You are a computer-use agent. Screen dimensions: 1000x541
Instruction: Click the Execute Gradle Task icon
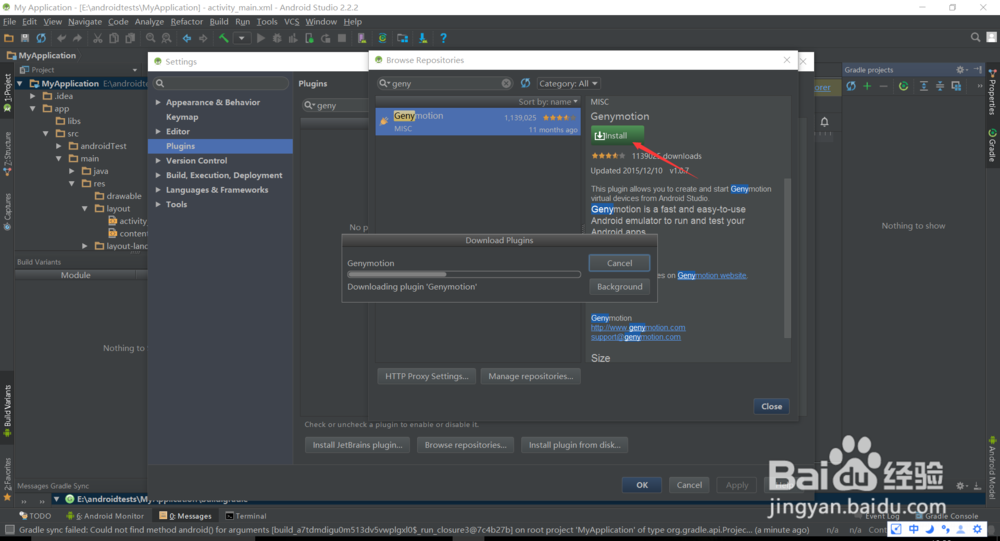click(x=903, y=86)
